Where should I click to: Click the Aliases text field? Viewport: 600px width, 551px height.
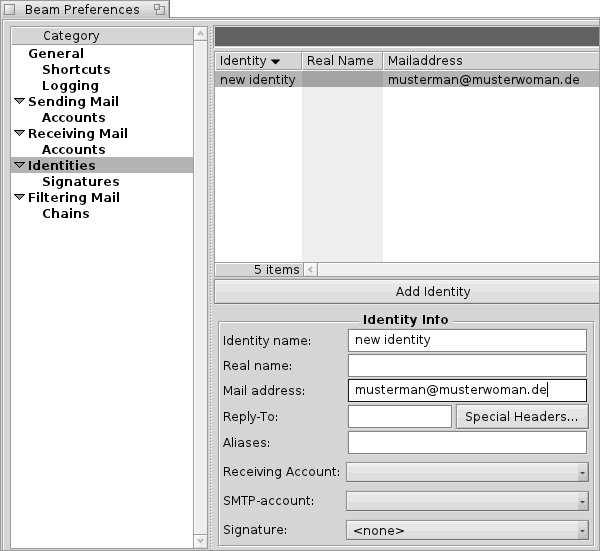pyautogui.click(x=467, y=443)
